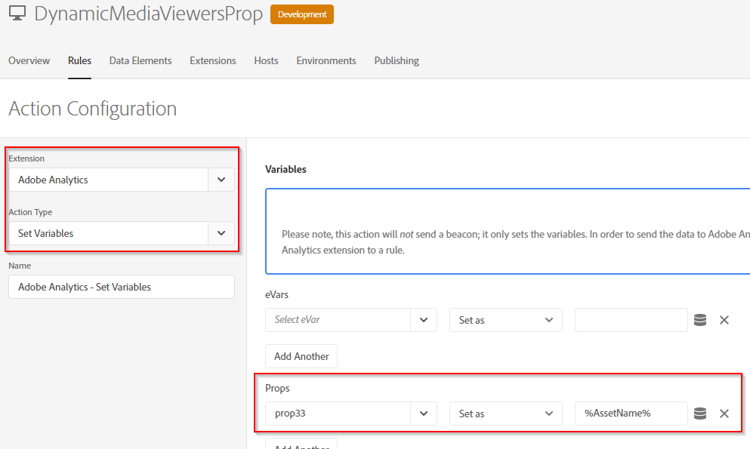The width and height of the screenshot is (750, 449).
Task: Remove the eVar row with X icon
Action: [724, 320]
